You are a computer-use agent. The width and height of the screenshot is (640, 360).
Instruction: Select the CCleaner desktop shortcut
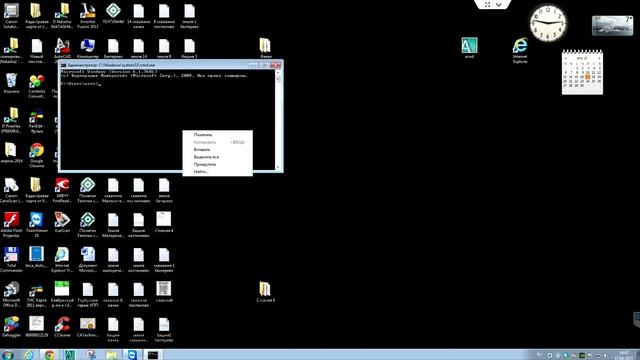click(62, 327)
